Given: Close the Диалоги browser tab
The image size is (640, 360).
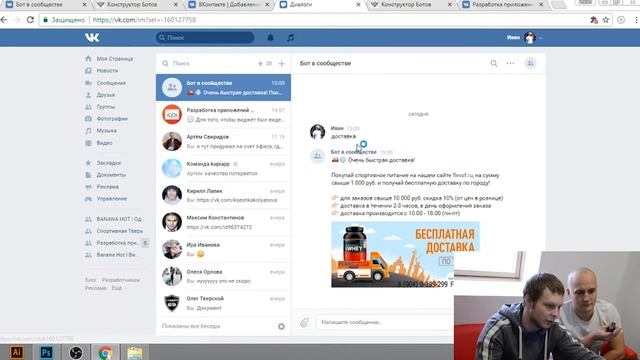Looking at the screenshot, I should (358, 4).
